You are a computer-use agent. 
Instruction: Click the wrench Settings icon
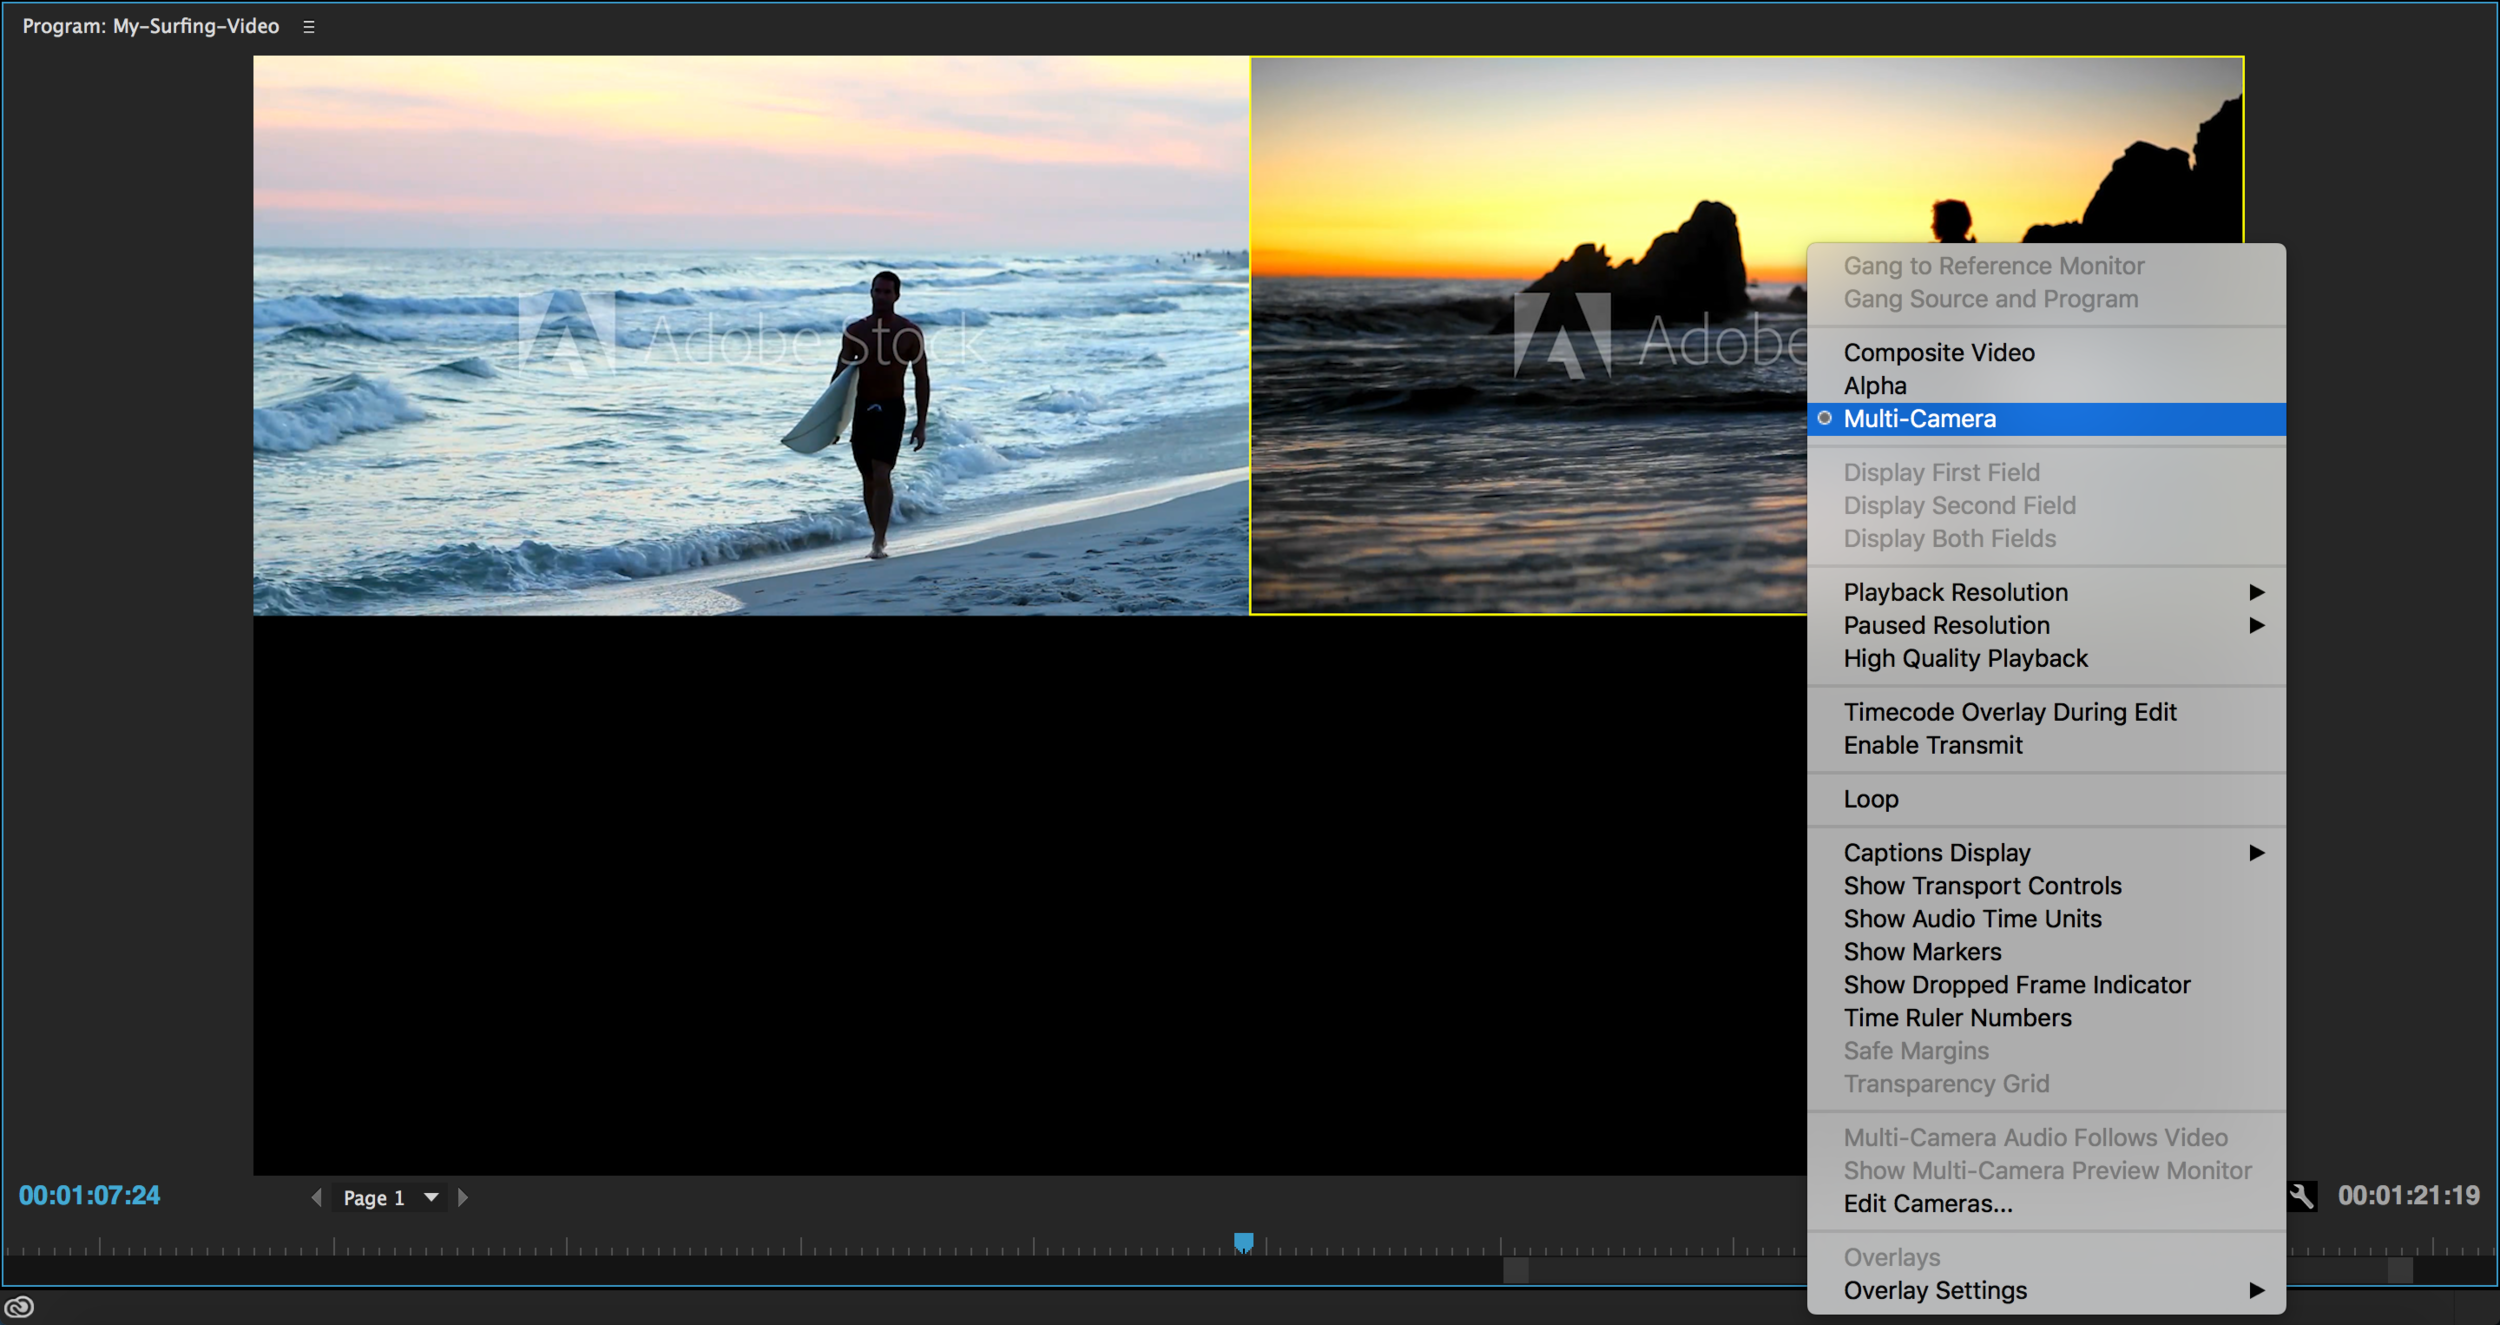[x=2302, y=1196]
